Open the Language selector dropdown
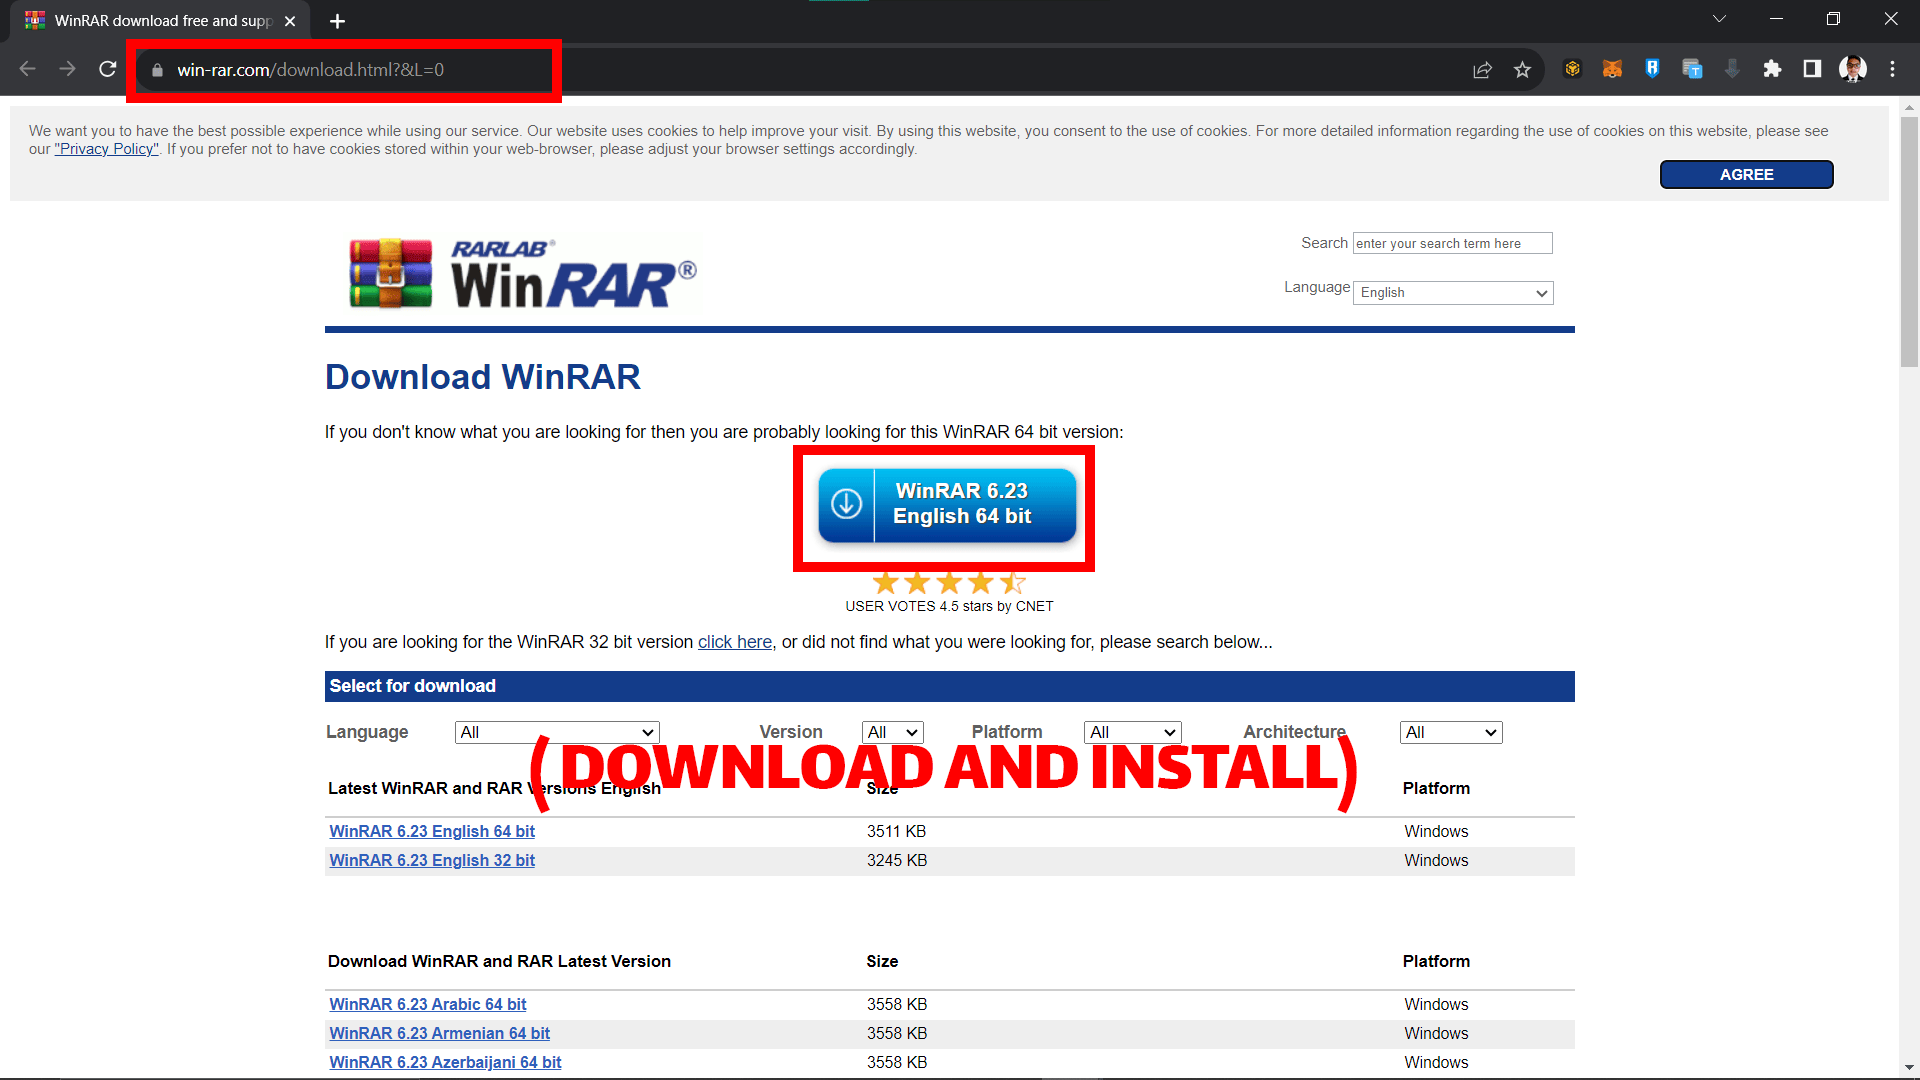 coord(1452,293)
